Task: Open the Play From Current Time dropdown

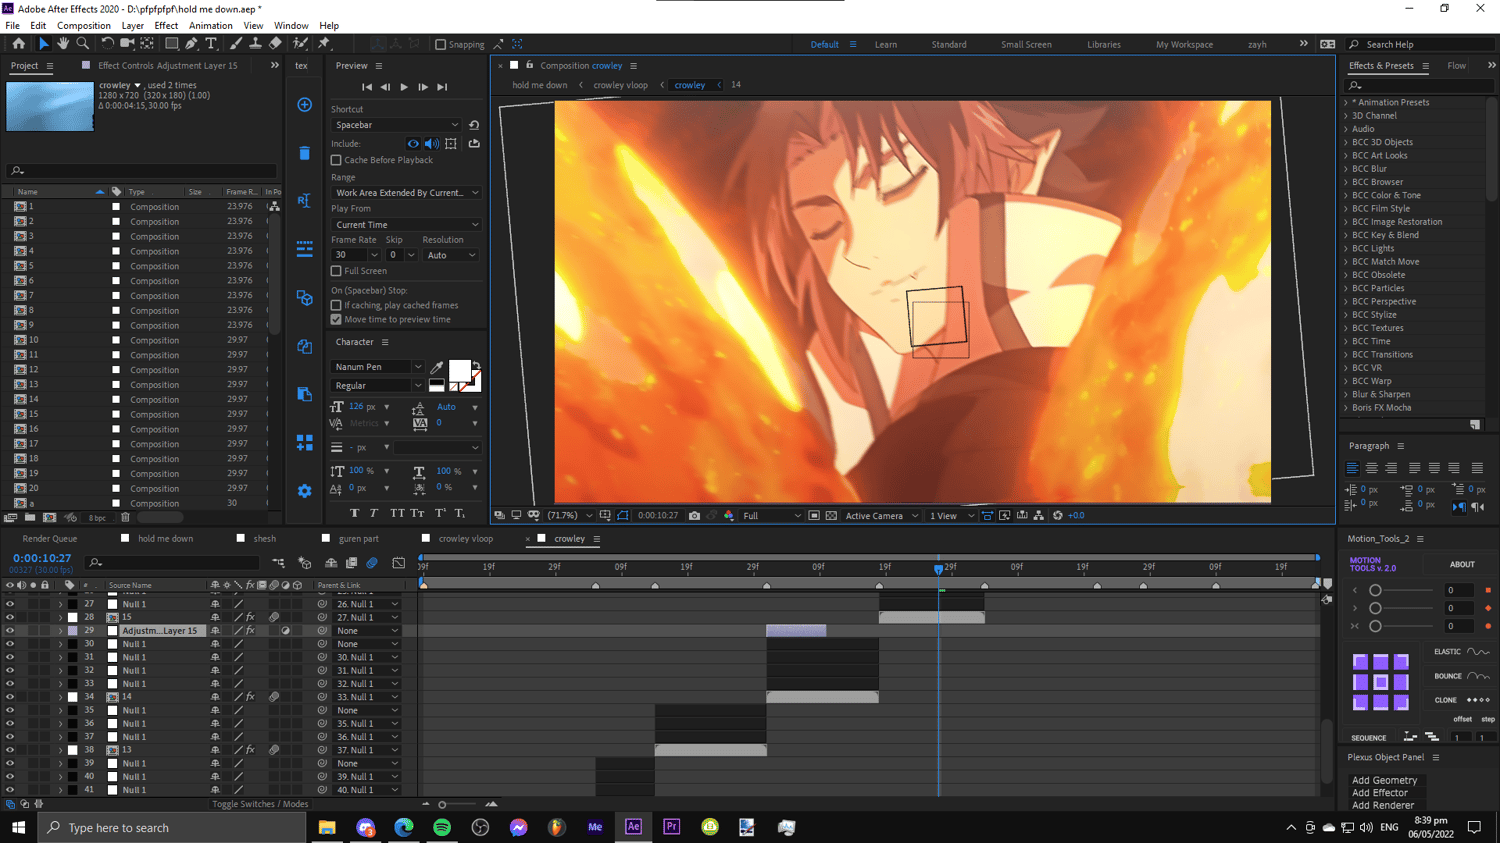Action: coord(406,225)
